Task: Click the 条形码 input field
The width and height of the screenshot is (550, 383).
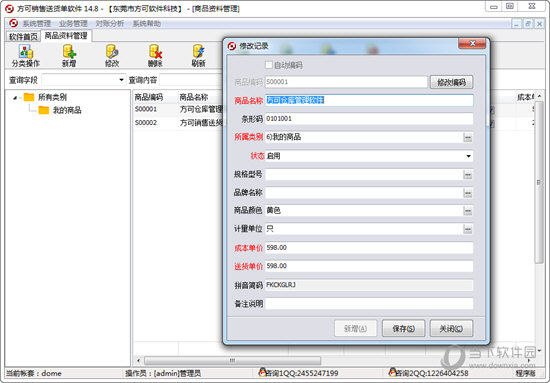Action: [369, 119]
